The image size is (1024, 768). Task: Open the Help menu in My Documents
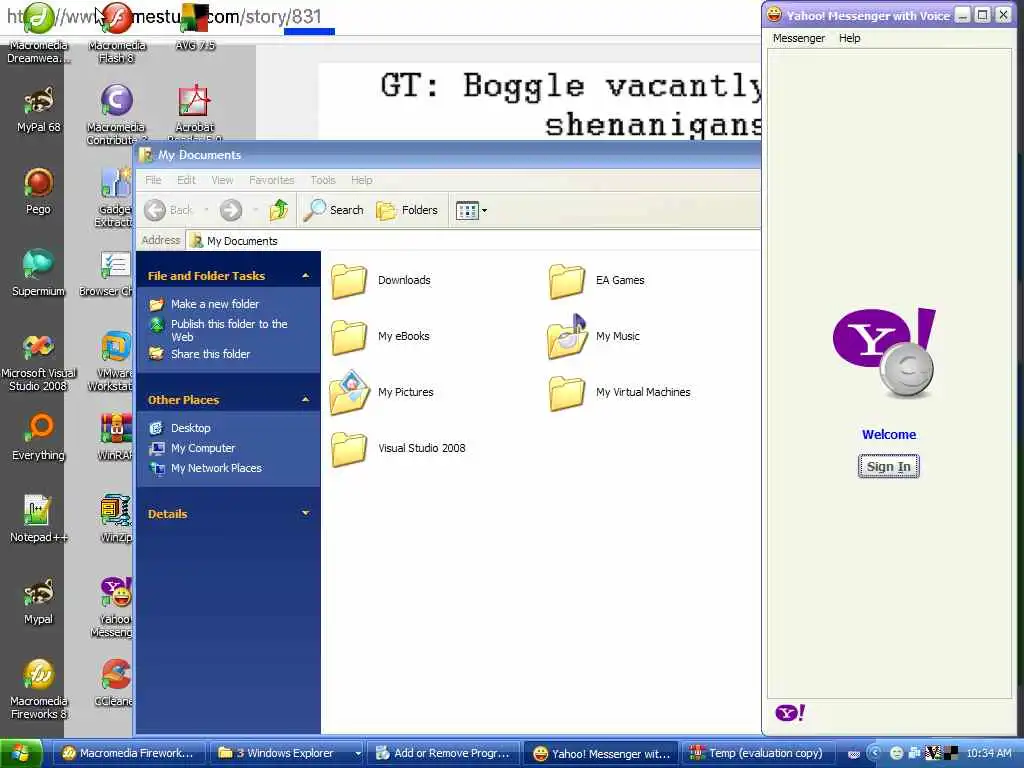362,180
